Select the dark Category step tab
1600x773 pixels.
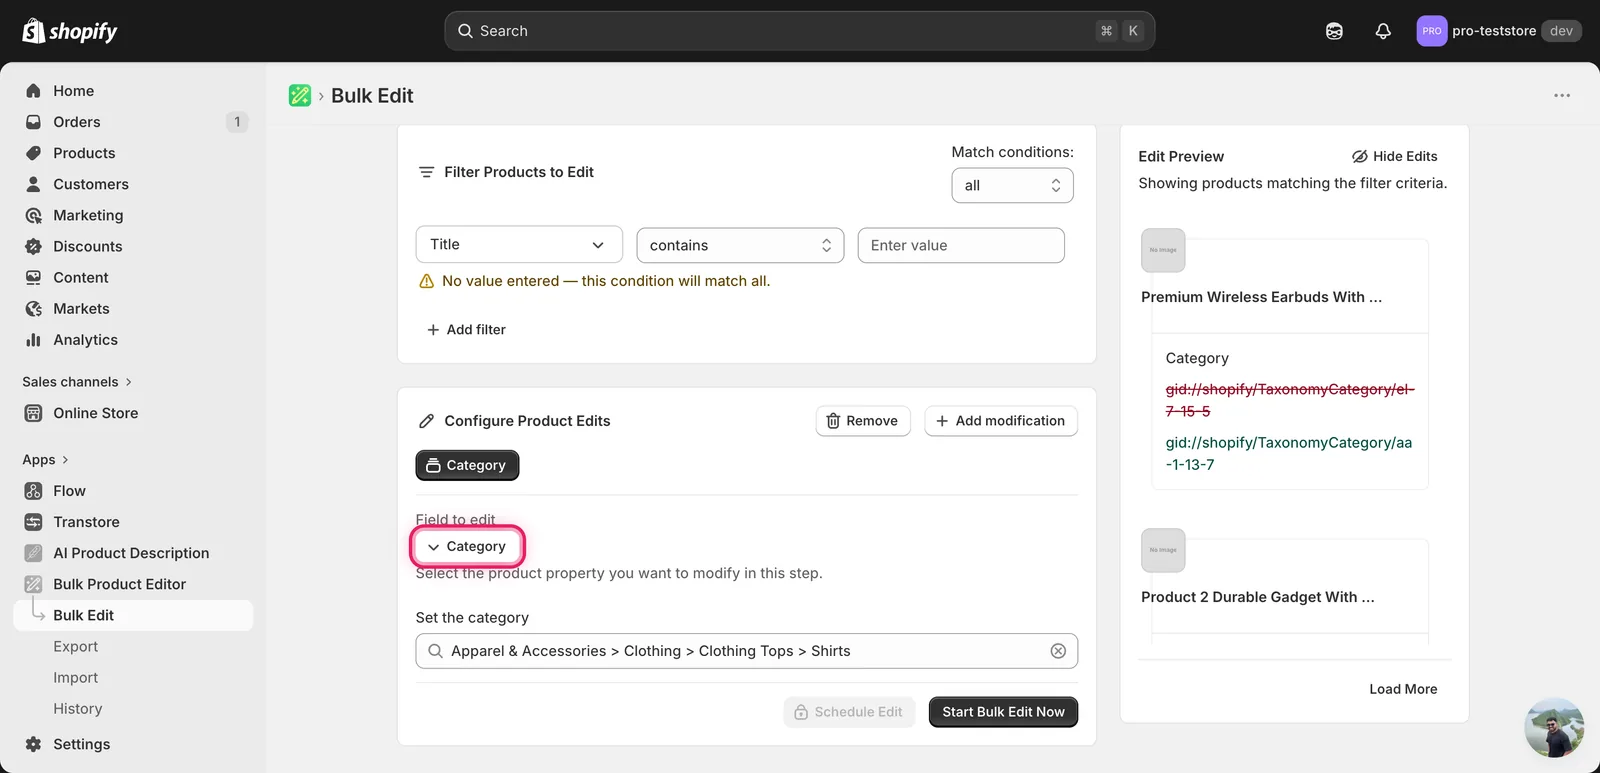[467, 465]
